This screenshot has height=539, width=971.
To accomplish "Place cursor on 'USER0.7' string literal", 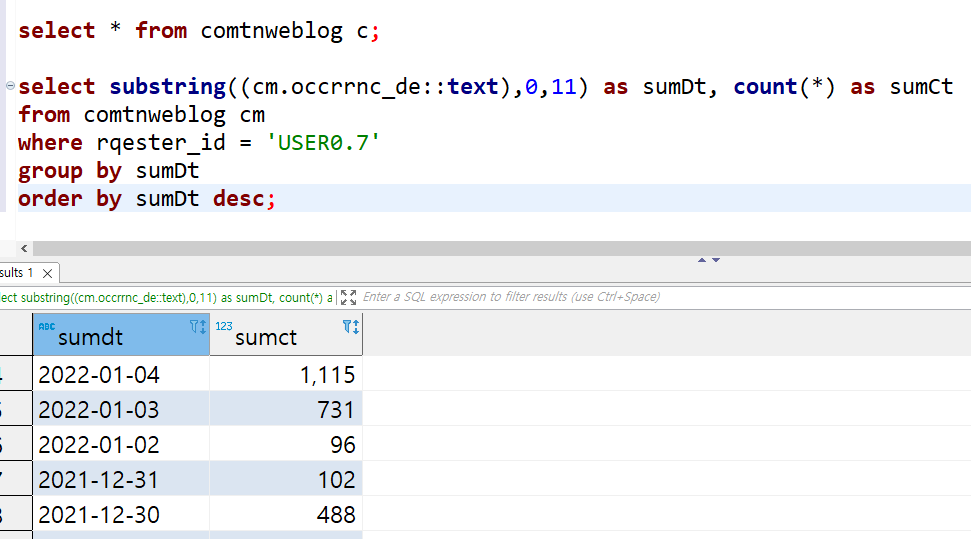I will [323, 142].
